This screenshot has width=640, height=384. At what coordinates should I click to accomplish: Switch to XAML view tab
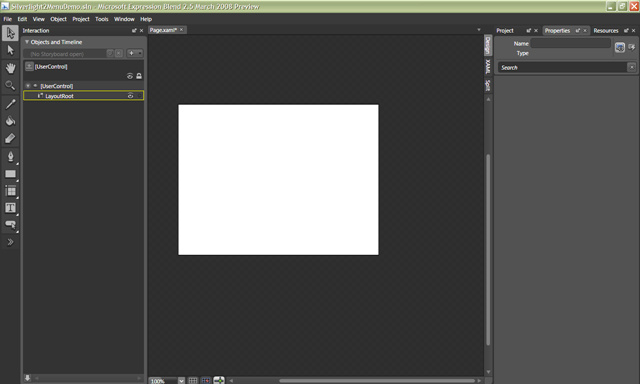pos(488,66)
